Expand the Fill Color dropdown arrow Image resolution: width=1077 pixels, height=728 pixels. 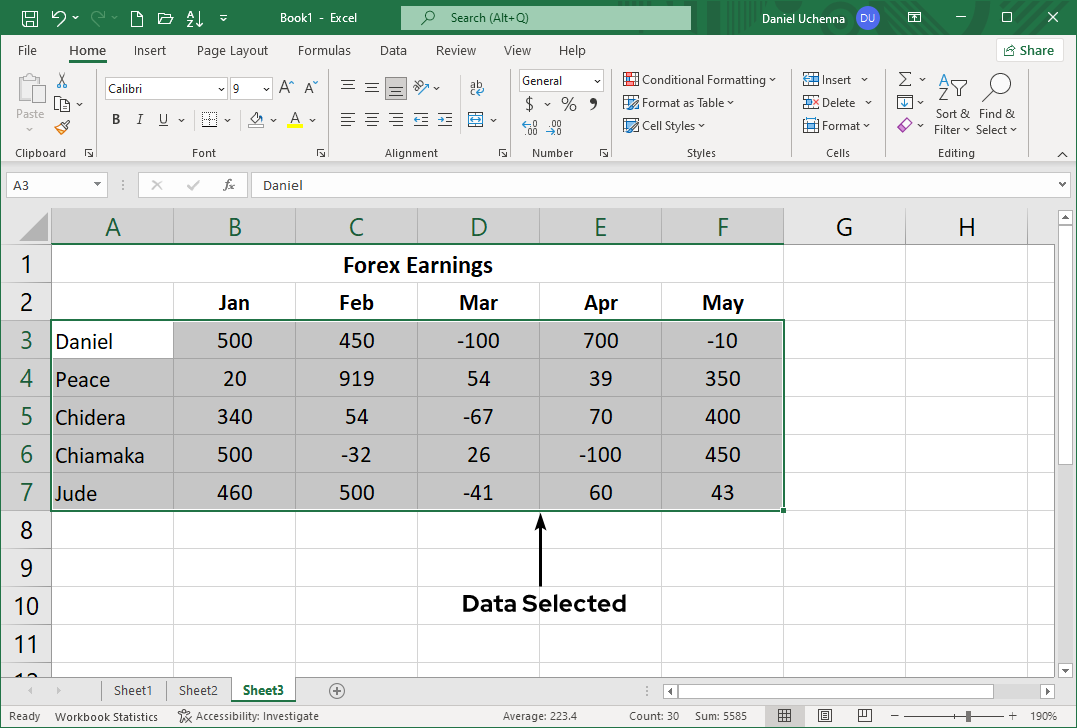pyautogui.click(x=273, y=119)
